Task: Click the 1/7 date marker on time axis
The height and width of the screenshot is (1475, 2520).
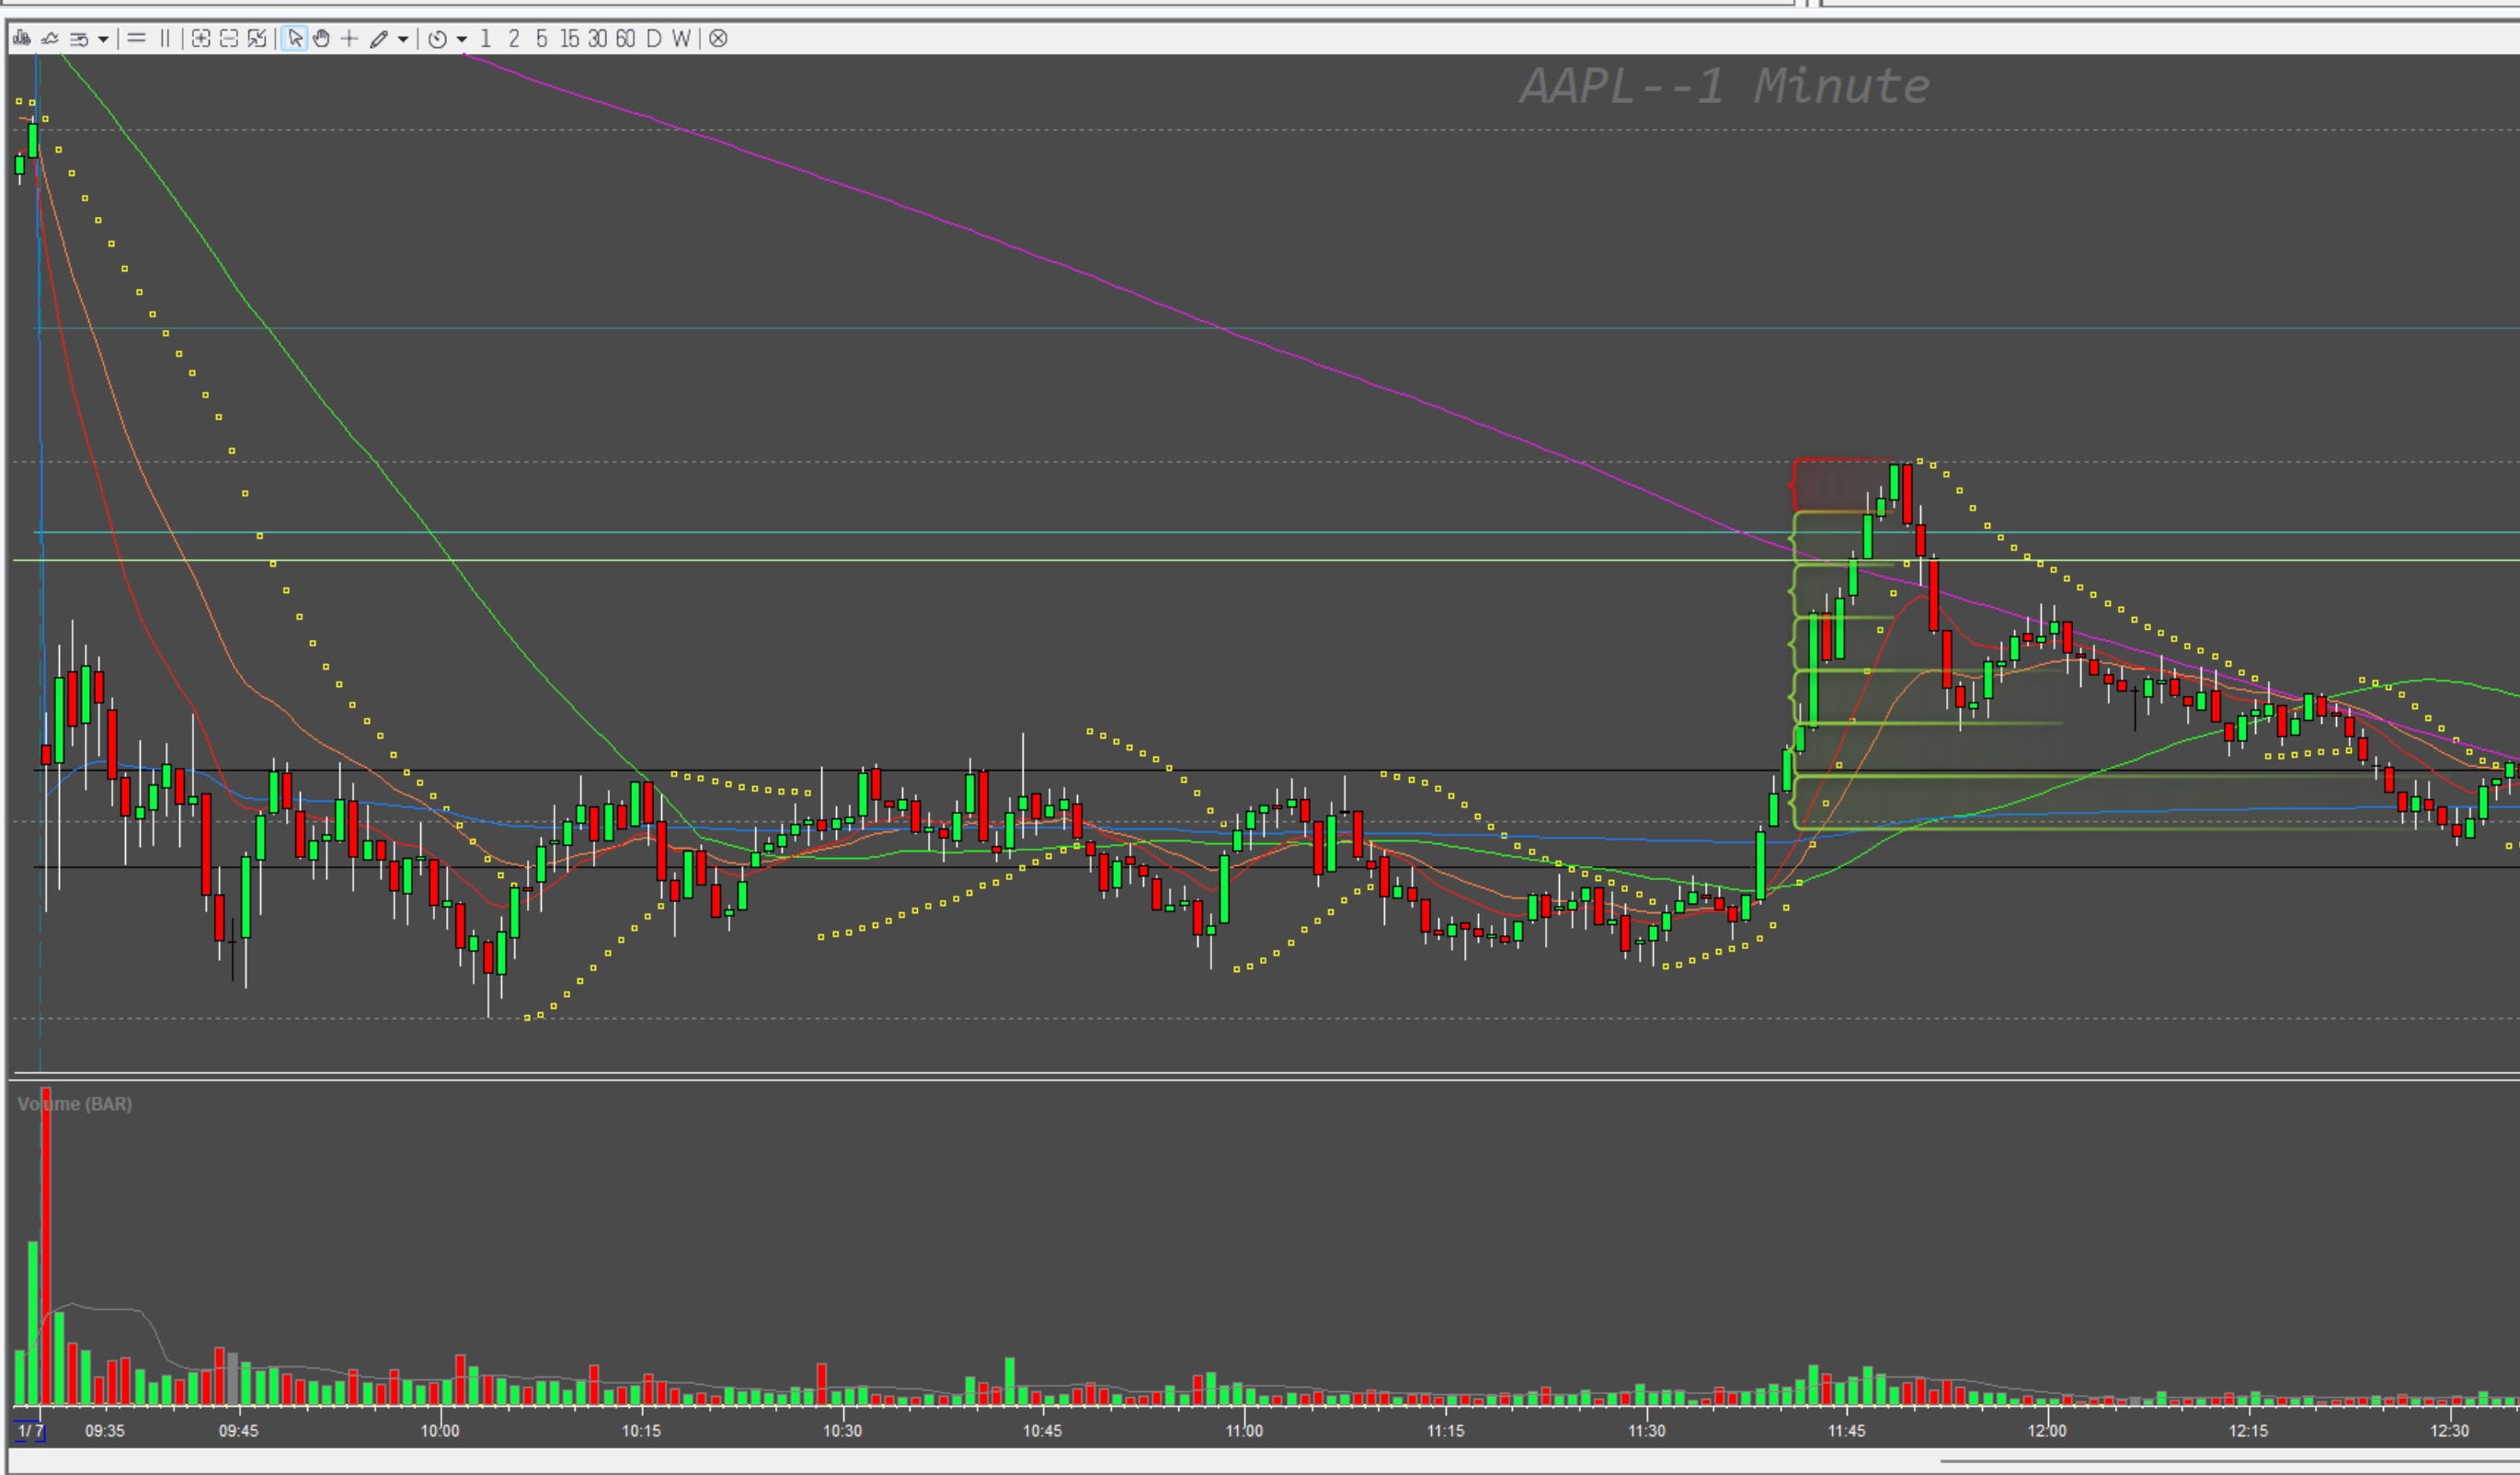Action: pyautogui.click(x=30, y=1431)
